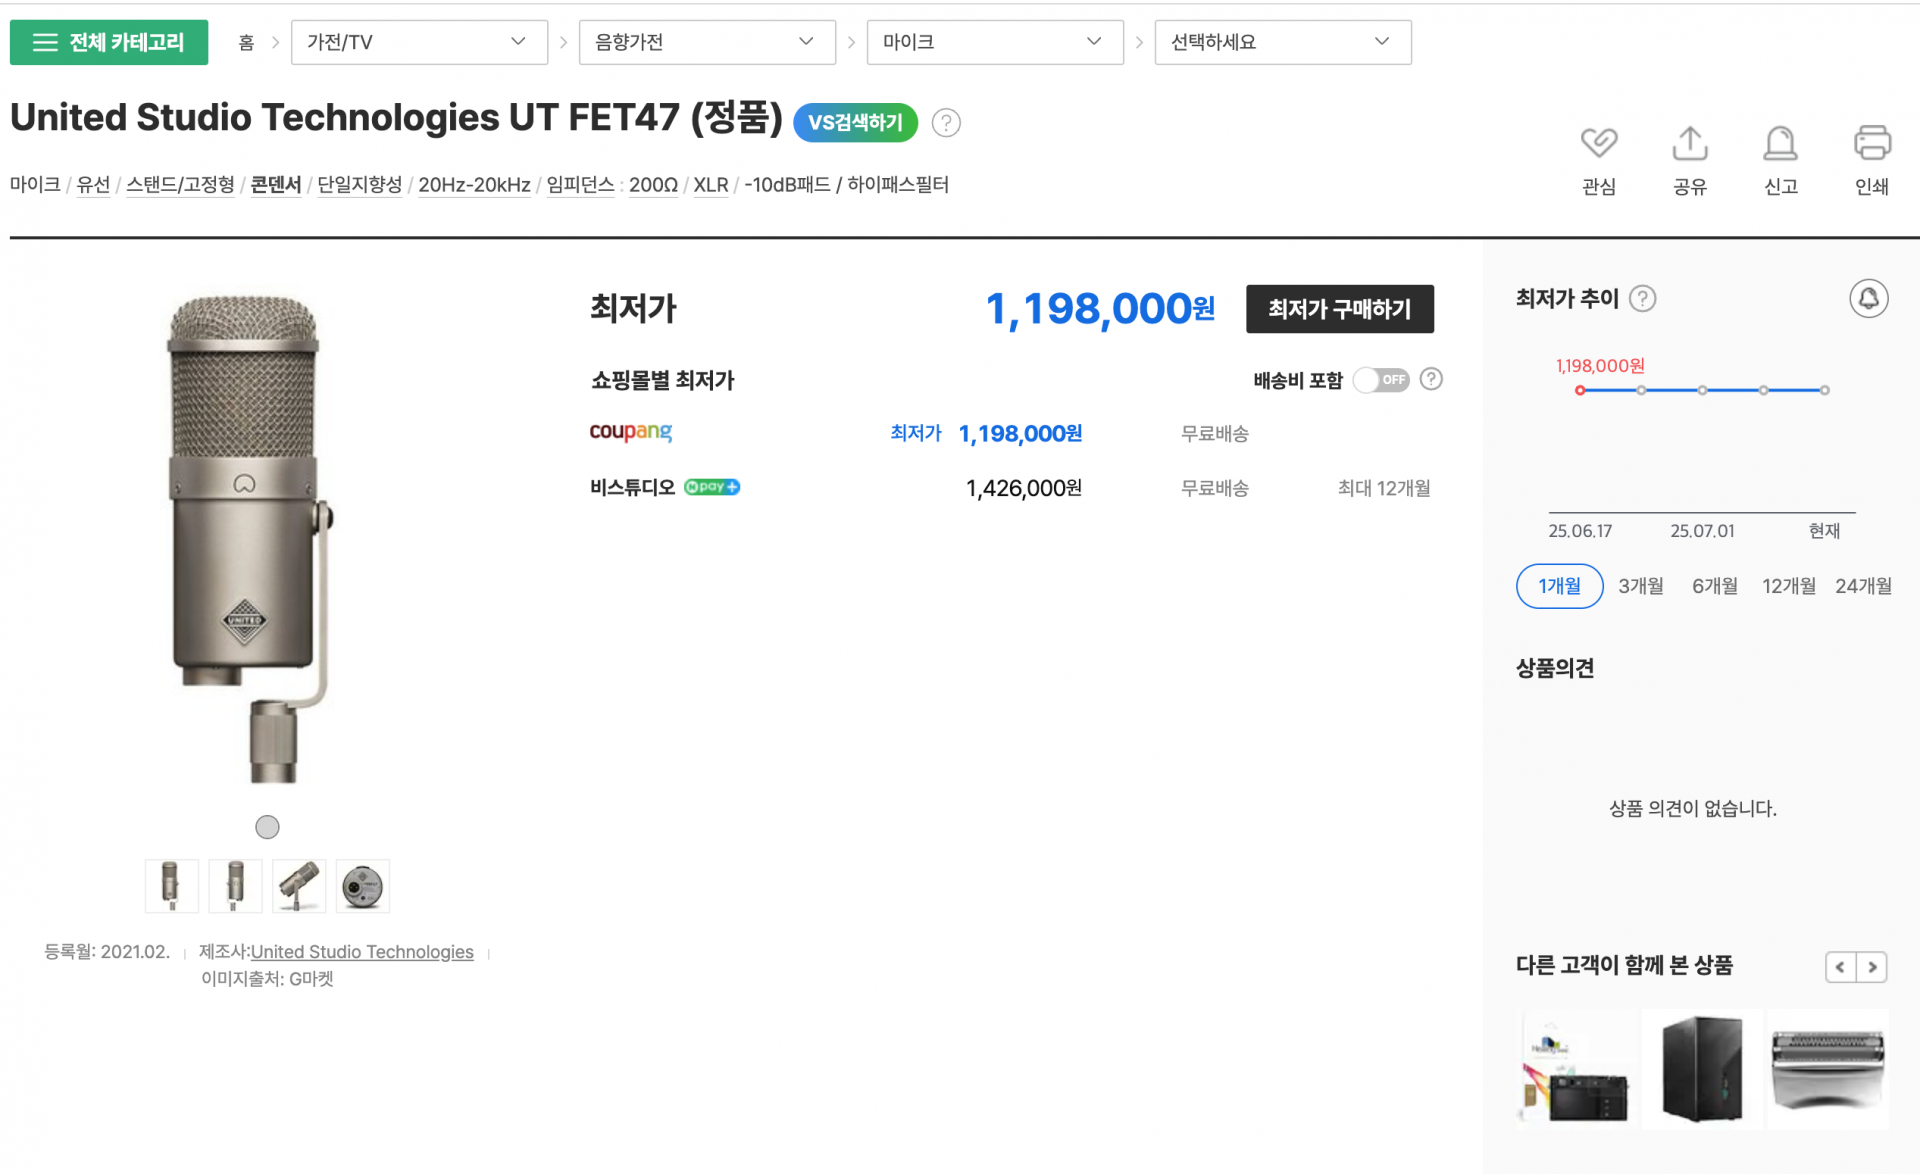Open 비스튜디오 price 1,426,000원

click(x=1024, y=488)
